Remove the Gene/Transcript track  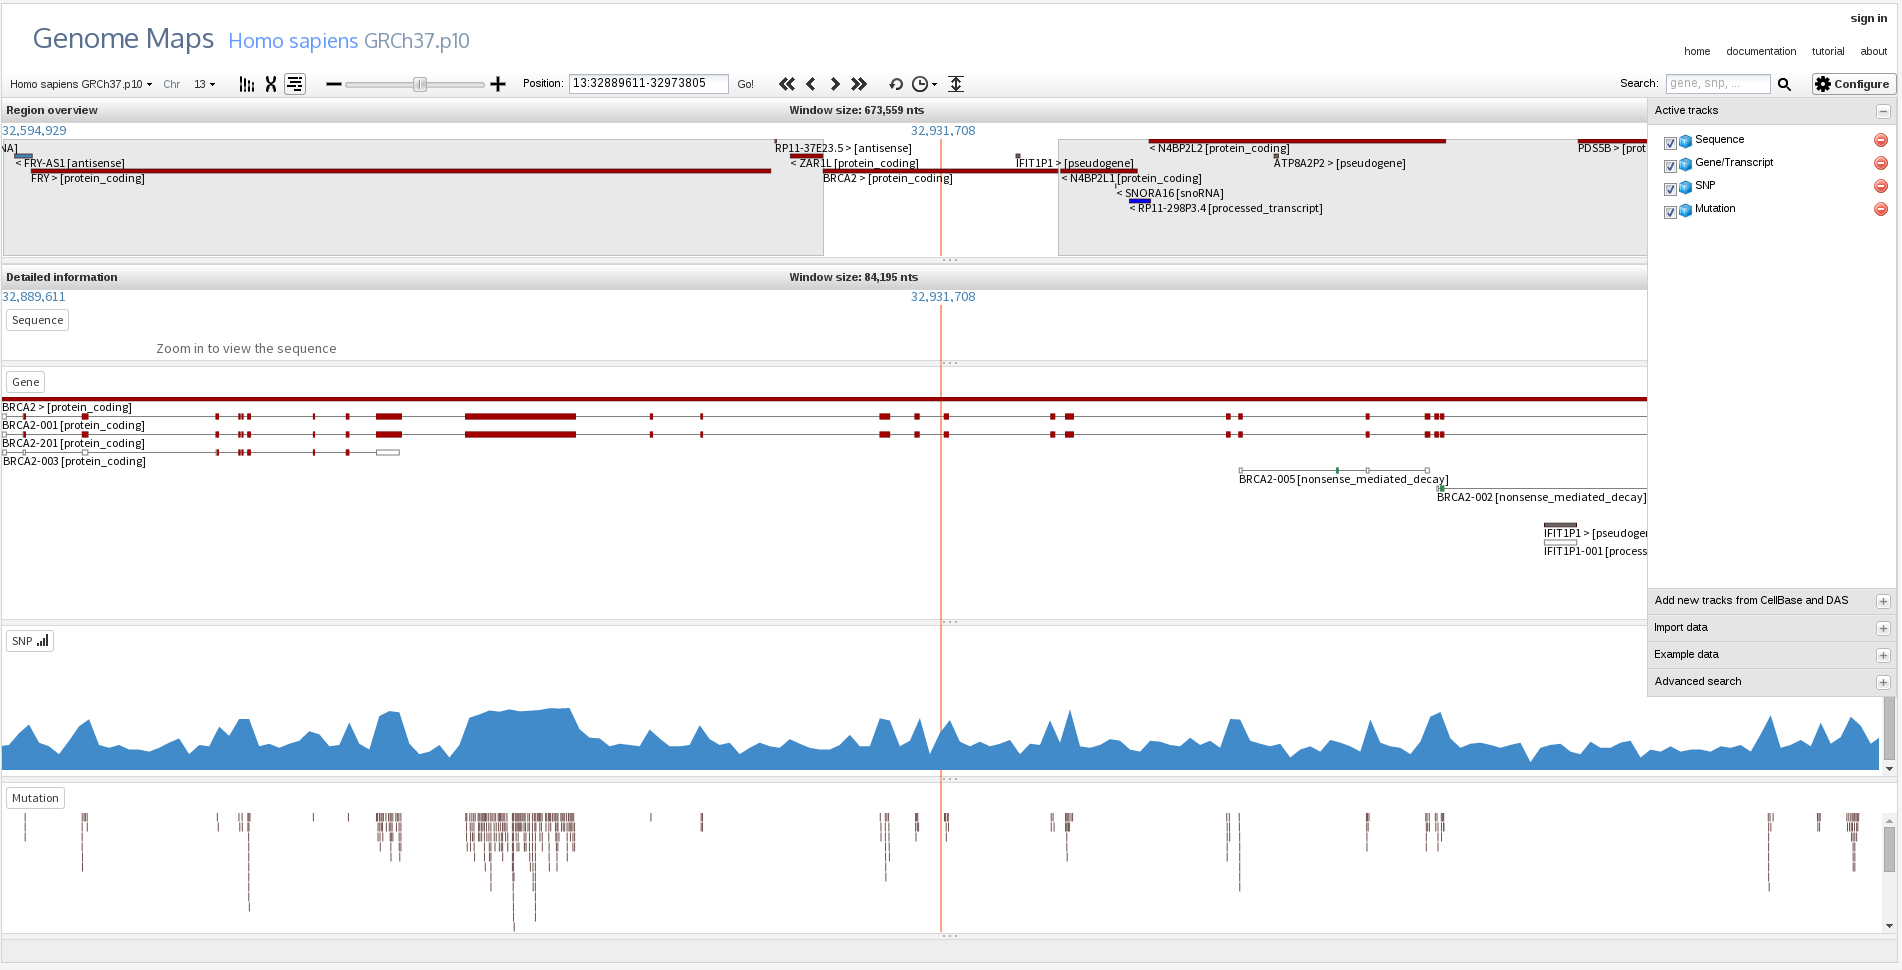1880,163
